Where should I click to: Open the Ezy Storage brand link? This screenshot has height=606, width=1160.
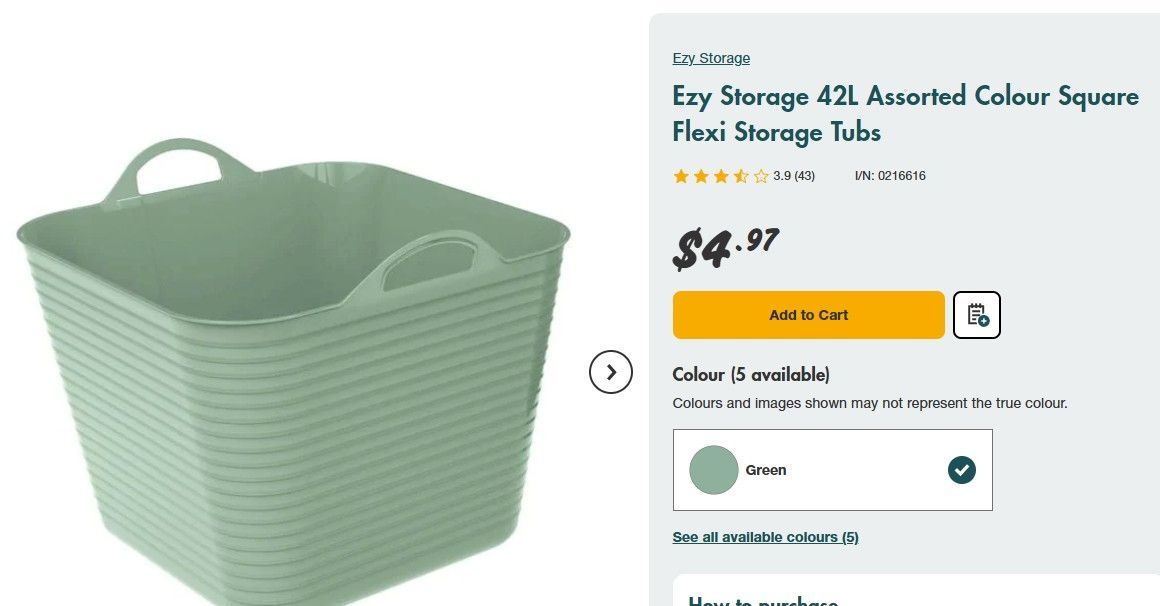pos(711,58)
